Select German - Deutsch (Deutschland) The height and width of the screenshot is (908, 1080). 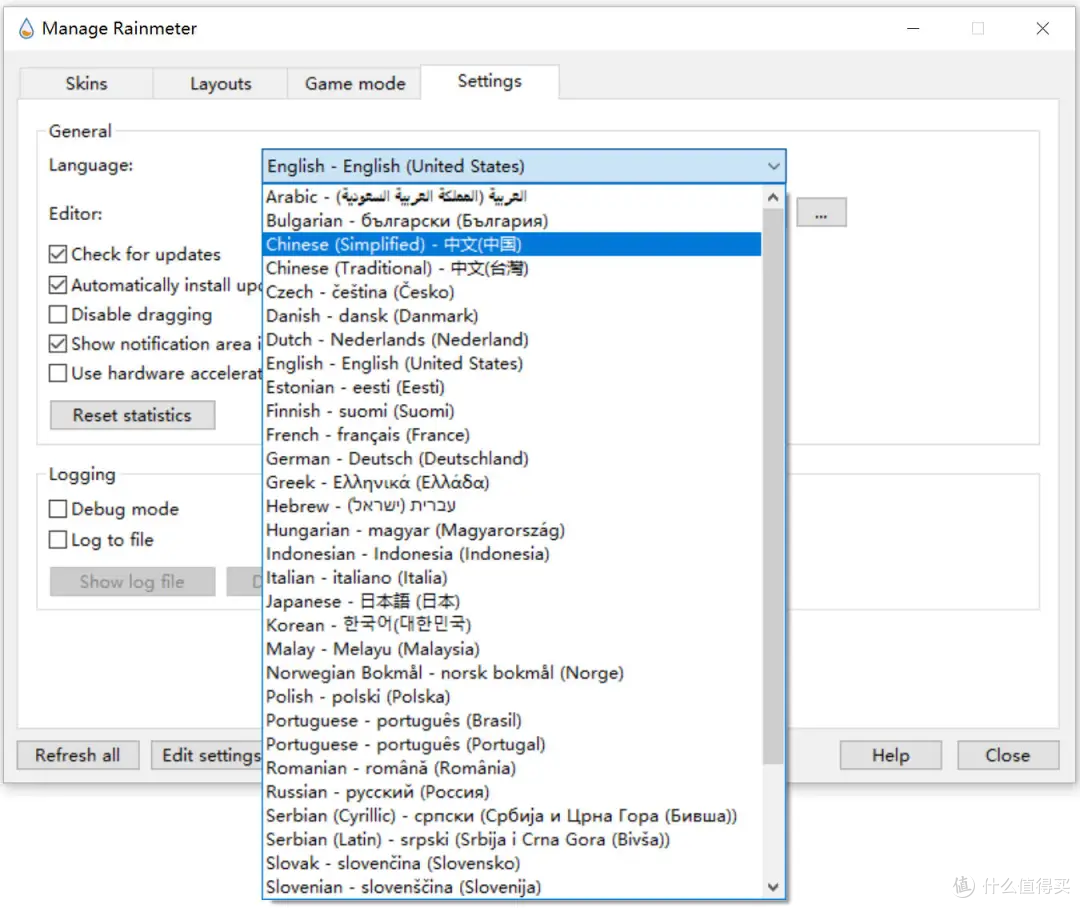click(512, 459)
